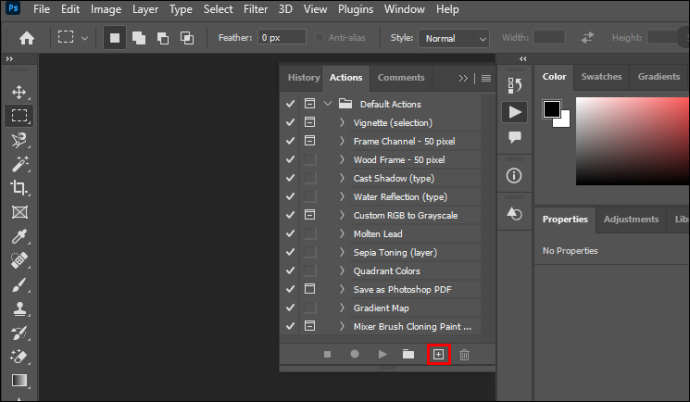The height and width of the screenshot is (402, 690).
Task: Click the black foreground color swatch
Action: click(551, 110)
